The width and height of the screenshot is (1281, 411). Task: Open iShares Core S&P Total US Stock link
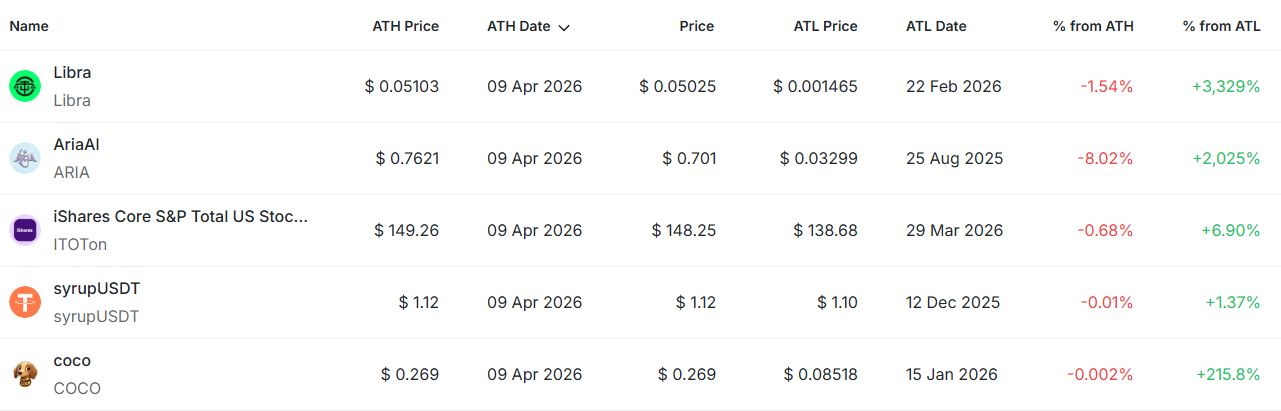(x=180, y=217)
